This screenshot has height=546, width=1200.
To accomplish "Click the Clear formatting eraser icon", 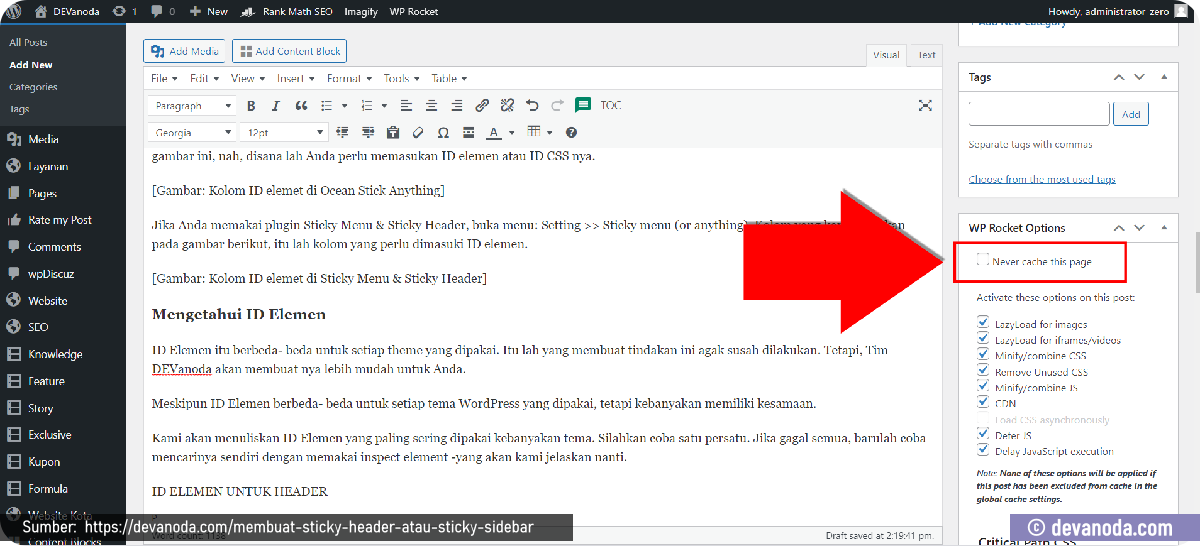I will pyautogui.click(x=418, y=132).
